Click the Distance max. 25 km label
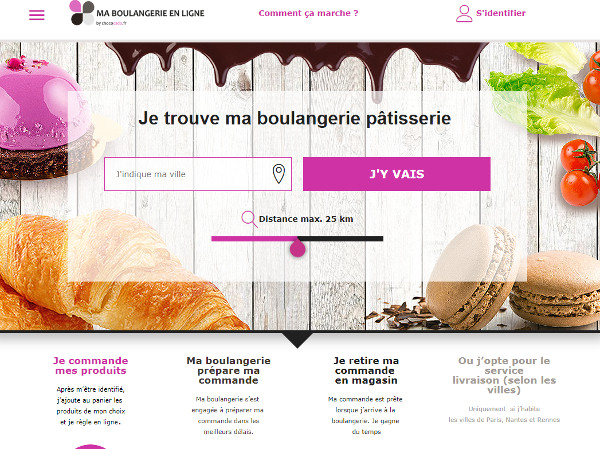The height and width of the screenshot is (449, 600). coord(306,219)
